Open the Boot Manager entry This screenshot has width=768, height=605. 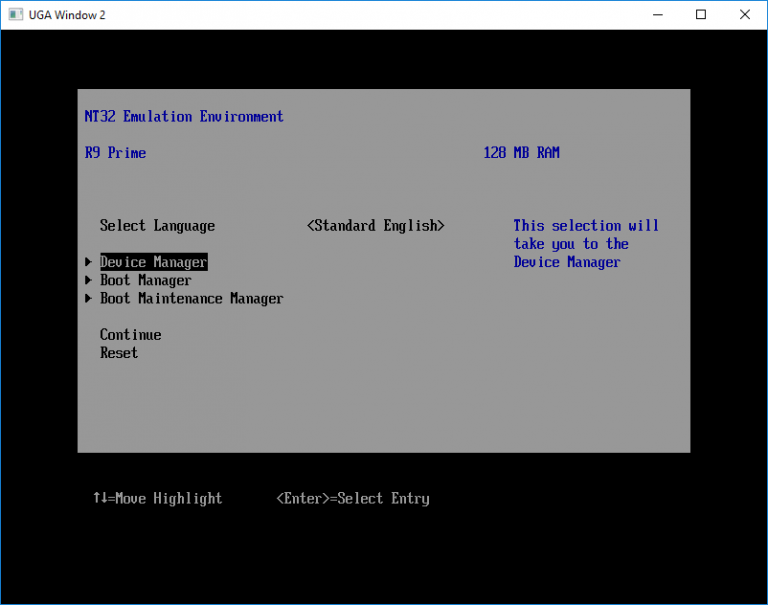click(145, 281)
